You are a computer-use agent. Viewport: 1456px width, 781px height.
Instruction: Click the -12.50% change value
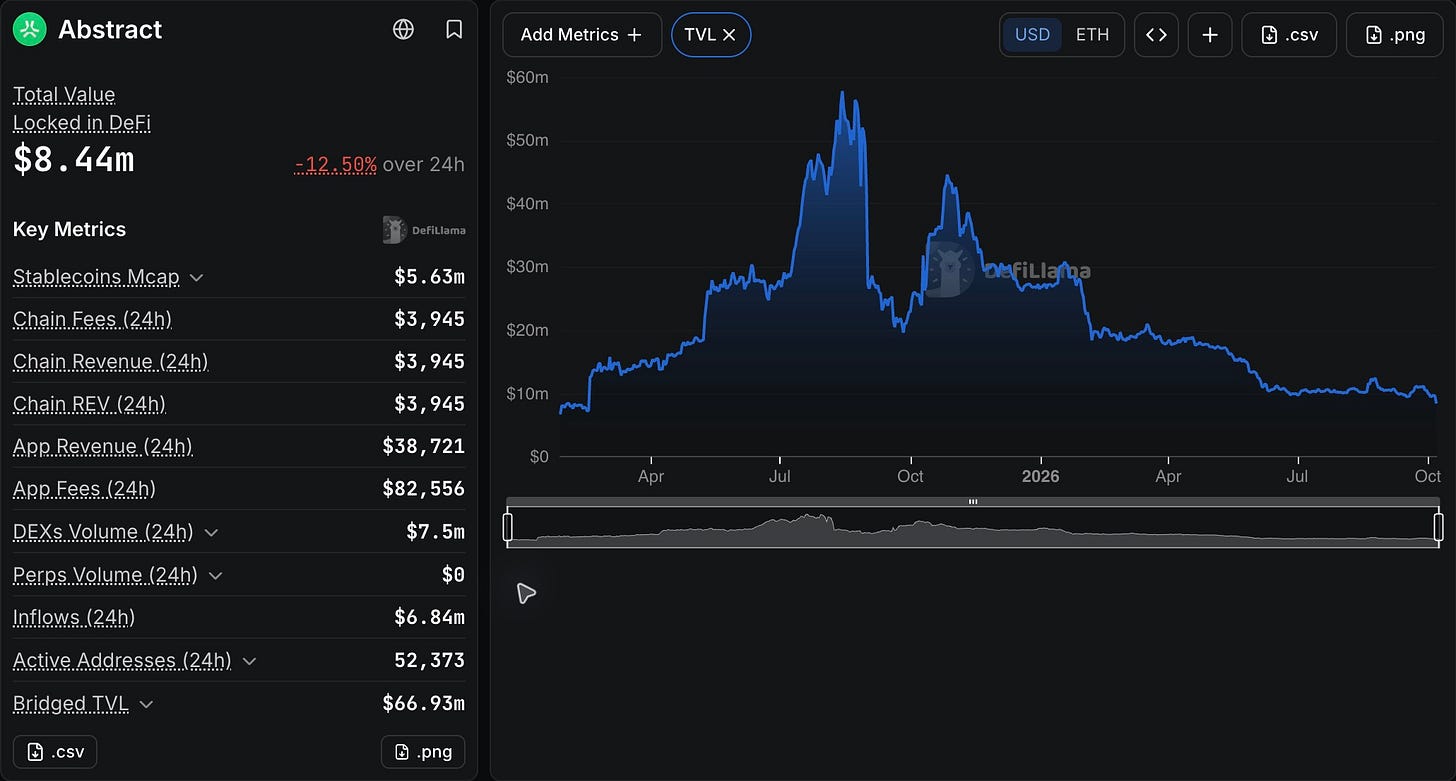click(336, 165)
